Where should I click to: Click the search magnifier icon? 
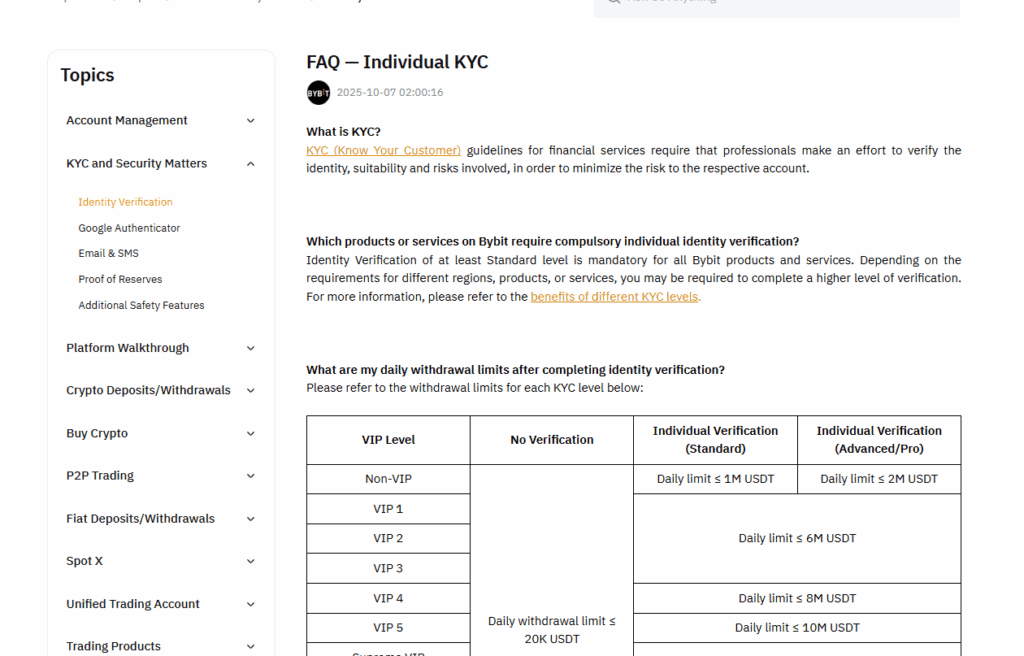coord(611,2)
